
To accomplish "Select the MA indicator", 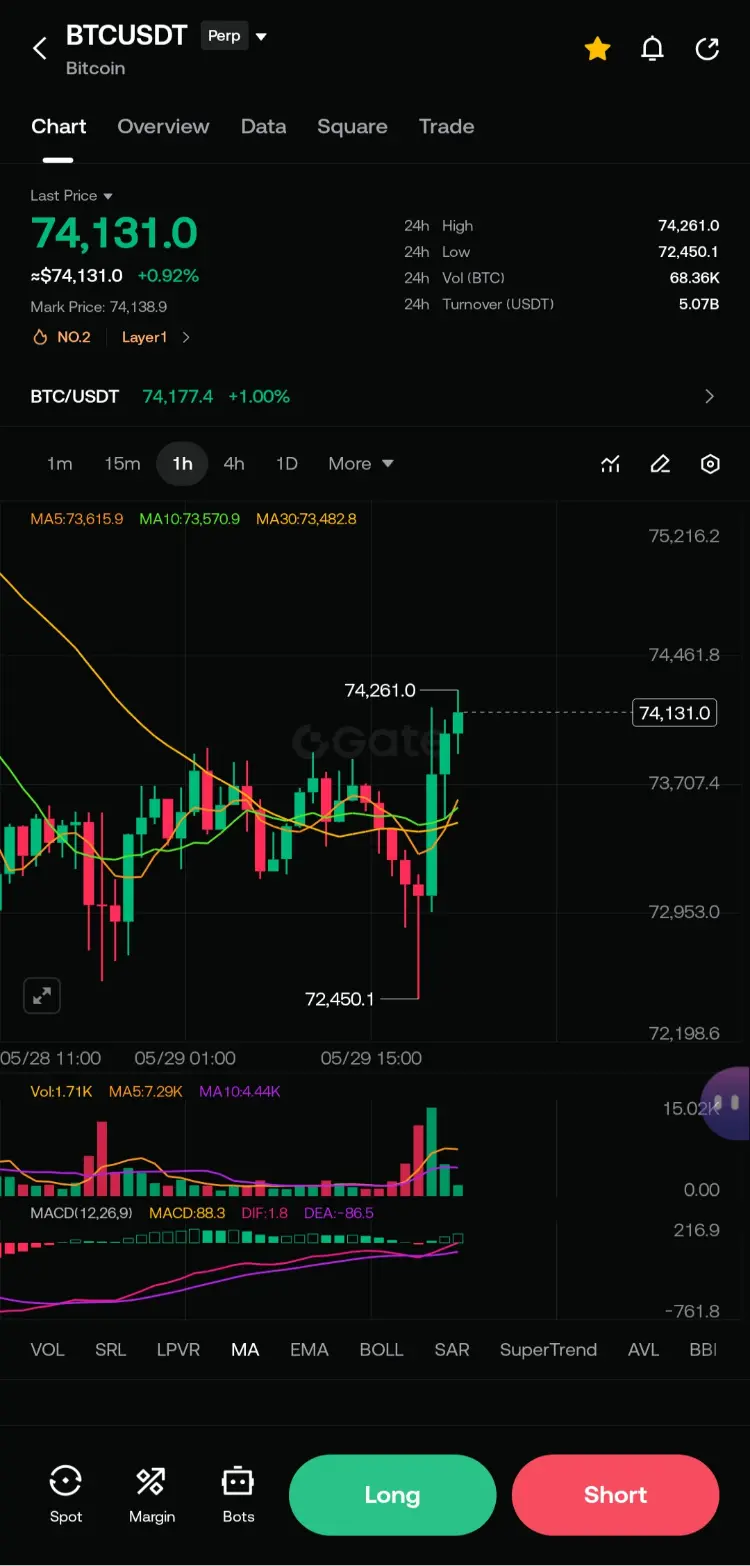I will [x=245, y=1350].
